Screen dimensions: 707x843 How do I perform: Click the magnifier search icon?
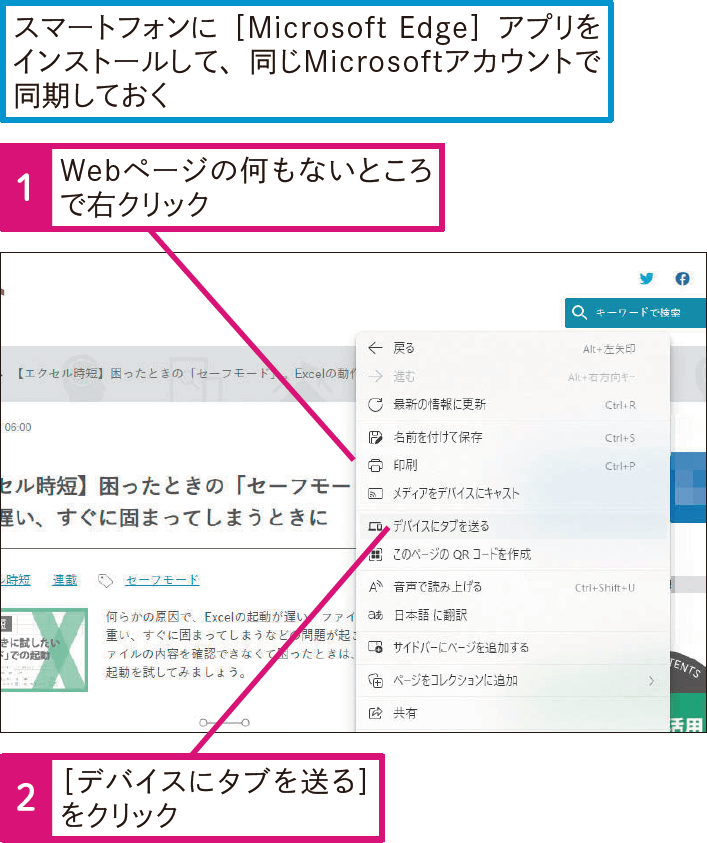coord(579,312)
